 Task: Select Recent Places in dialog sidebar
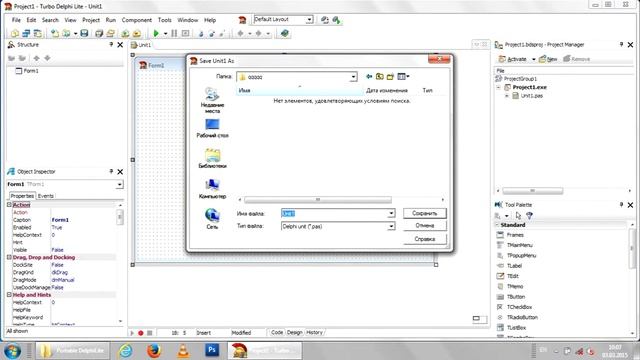click(x=212, y=100)
